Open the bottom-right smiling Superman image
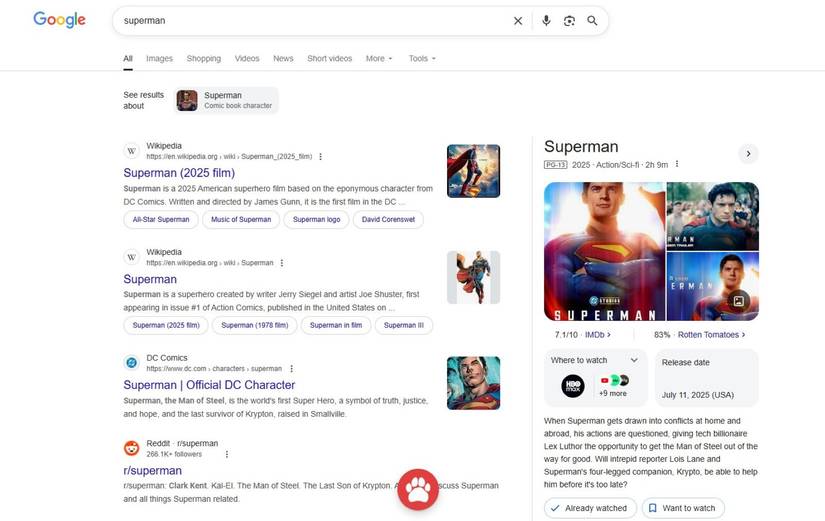The height and width of the screenshot is (521, 825). click(712, 286)
